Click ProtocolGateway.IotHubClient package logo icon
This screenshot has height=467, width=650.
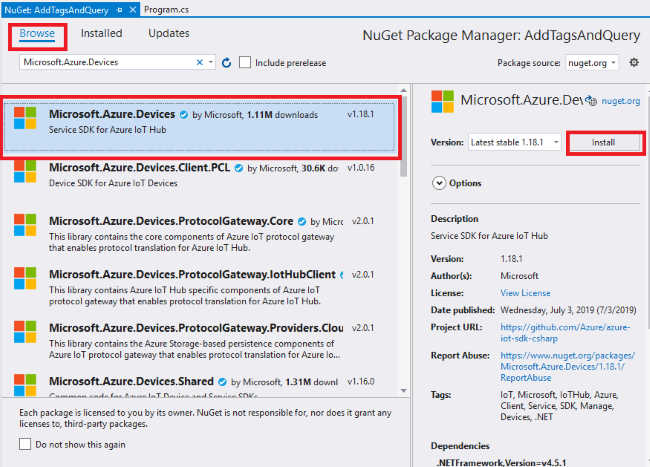25,281
